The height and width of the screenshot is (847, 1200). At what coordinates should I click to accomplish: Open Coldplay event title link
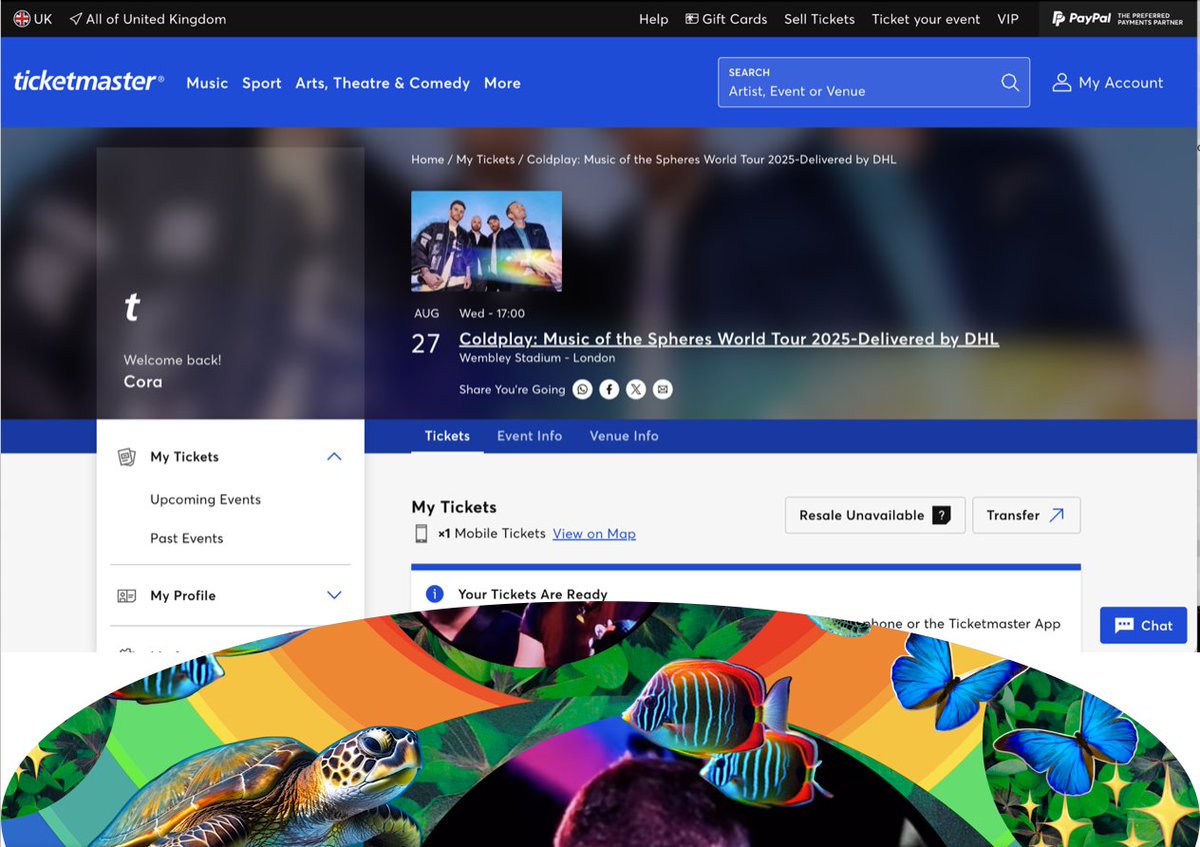click(728, 339)
